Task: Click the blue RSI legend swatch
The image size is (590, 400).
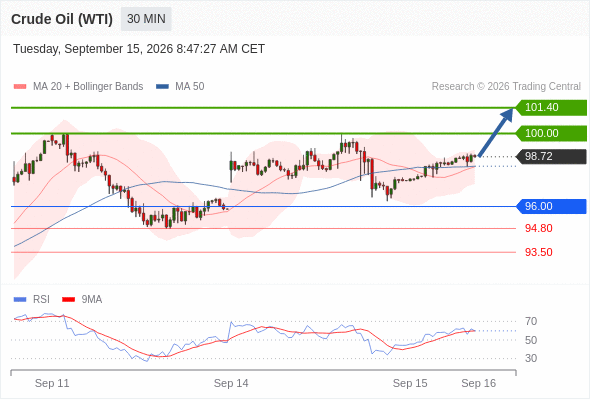Action: point(20,300)
